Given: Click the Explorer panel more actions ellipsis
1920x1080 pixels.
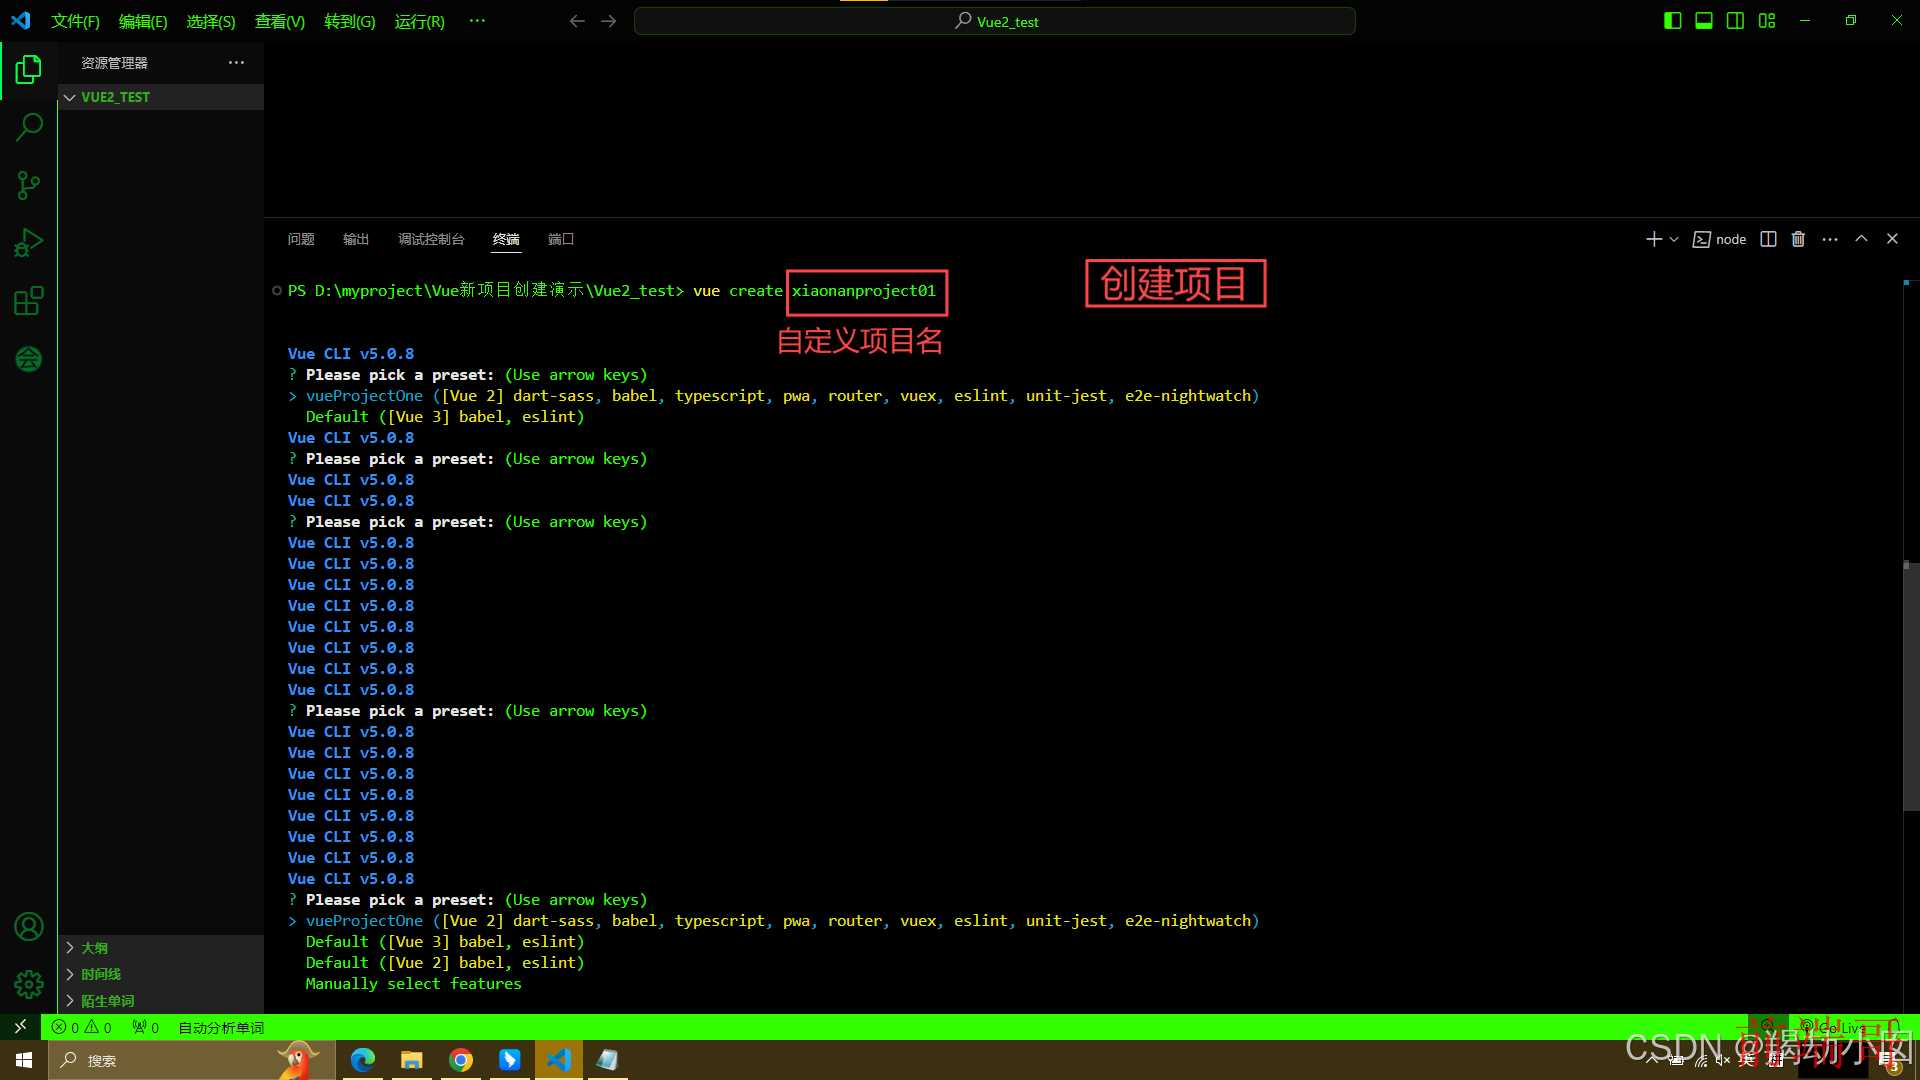Looking at the screenshot, I should coord(236,62).
